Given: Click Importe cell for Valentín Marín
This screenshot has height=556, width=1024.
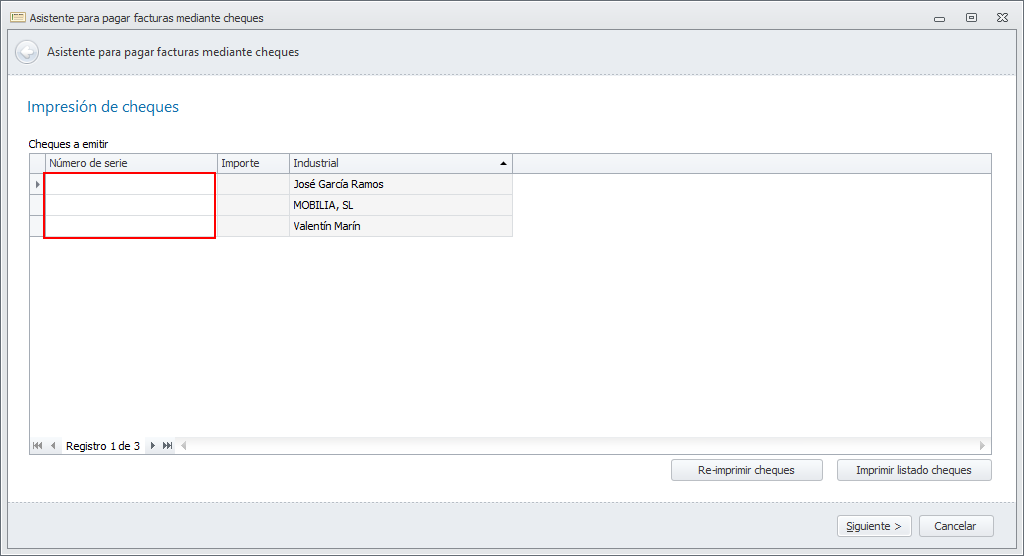Looking at the screenshot, I should pyautogui.click(x=253, y=226).
